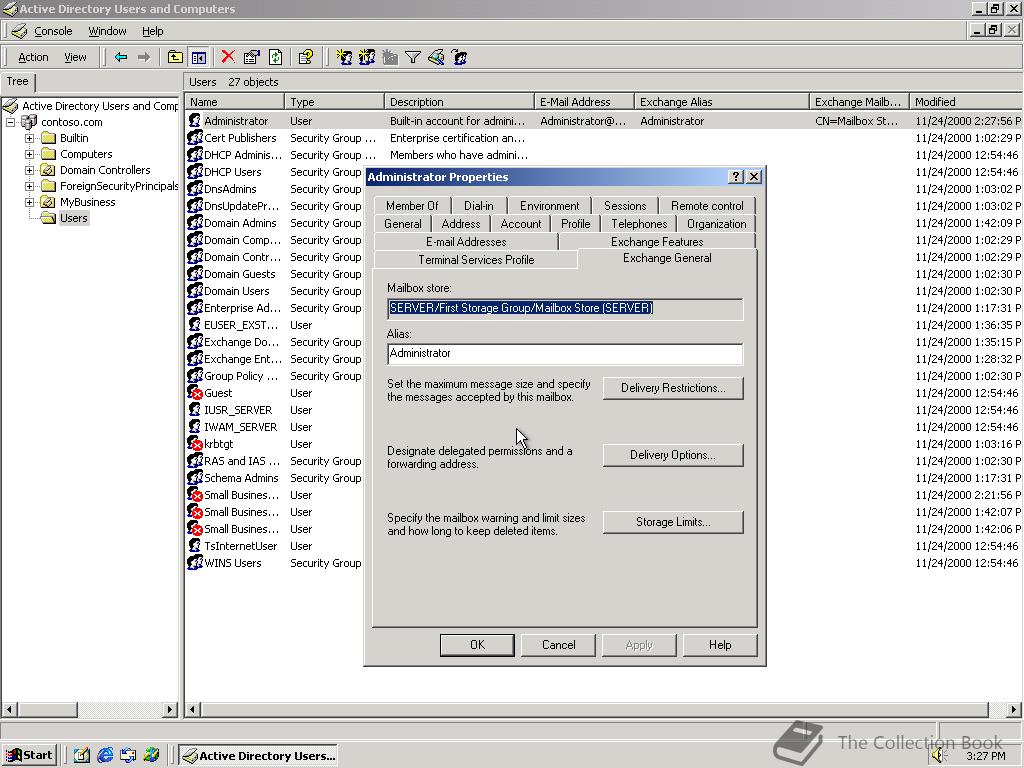Click the krbtgt disabled account icon

(x=195, y=443)
